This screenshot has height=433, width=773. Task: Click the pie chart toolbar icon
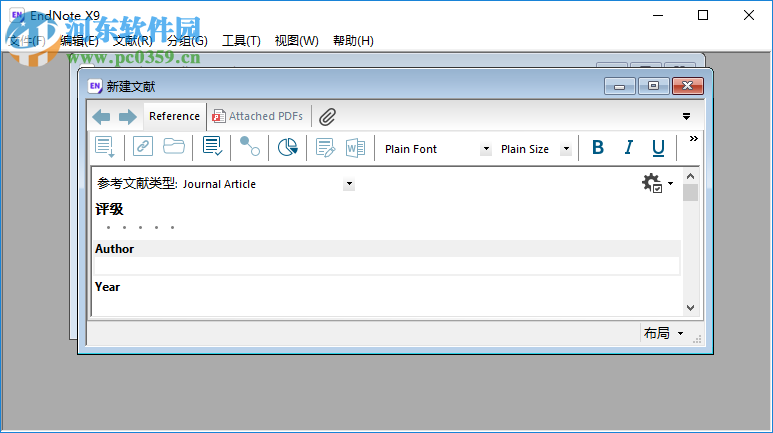coord(287,147)
